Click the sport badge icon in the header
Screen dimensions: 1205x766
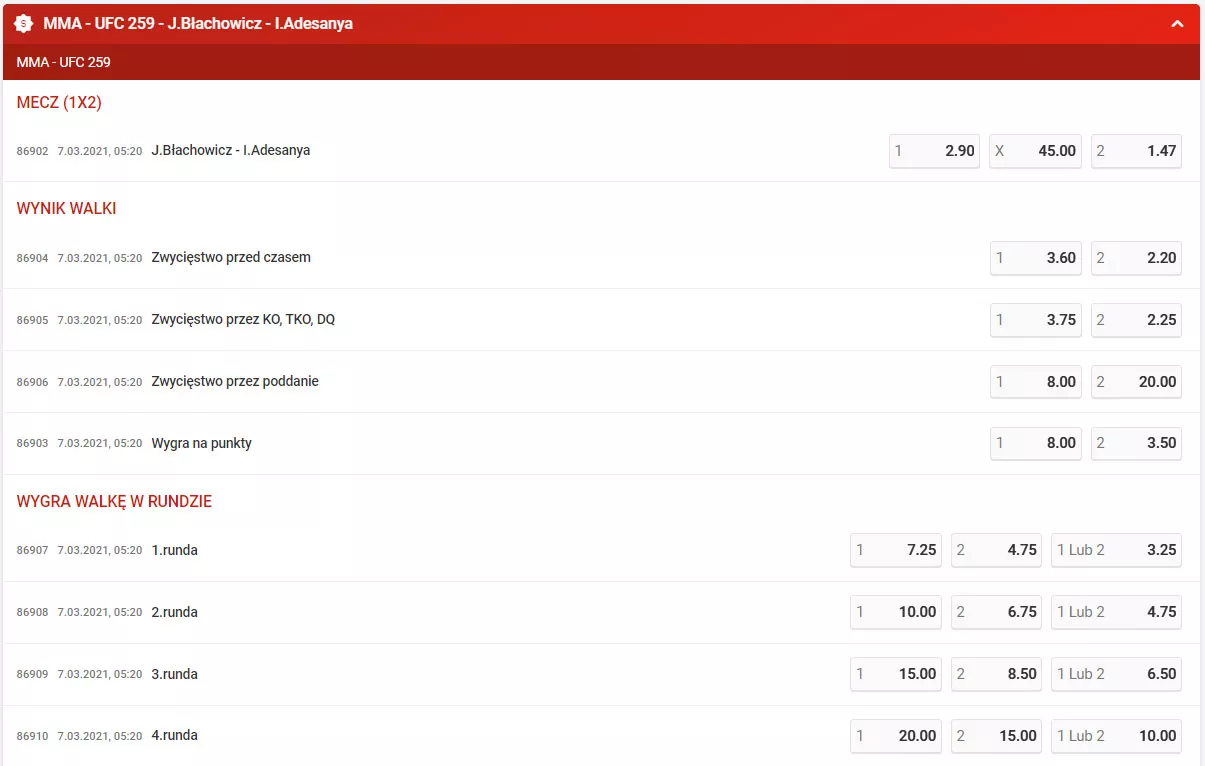pyautogui.click(x=24, y=23)
